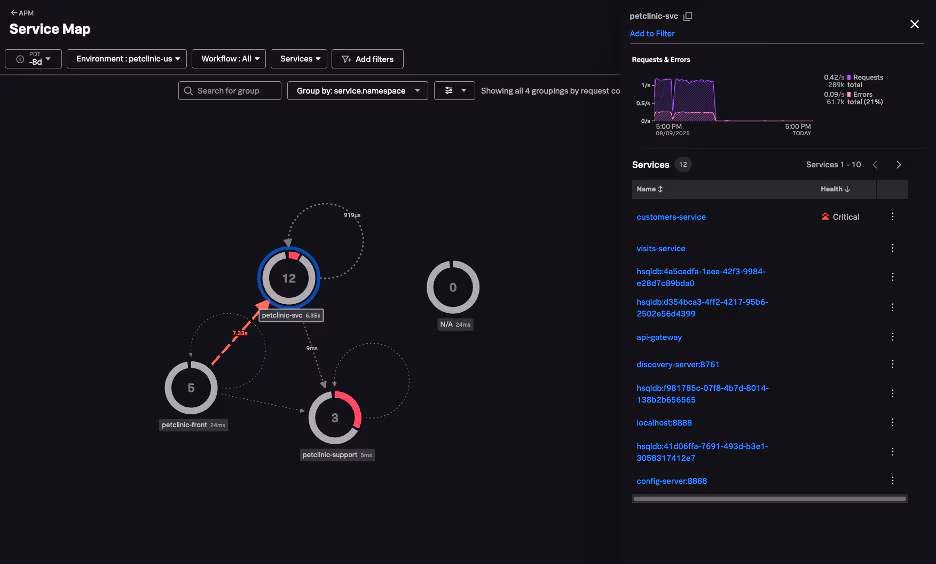Open the Workflow All filter menu
The width and height of the screenshot is (936, 564).
pos(229,59)
